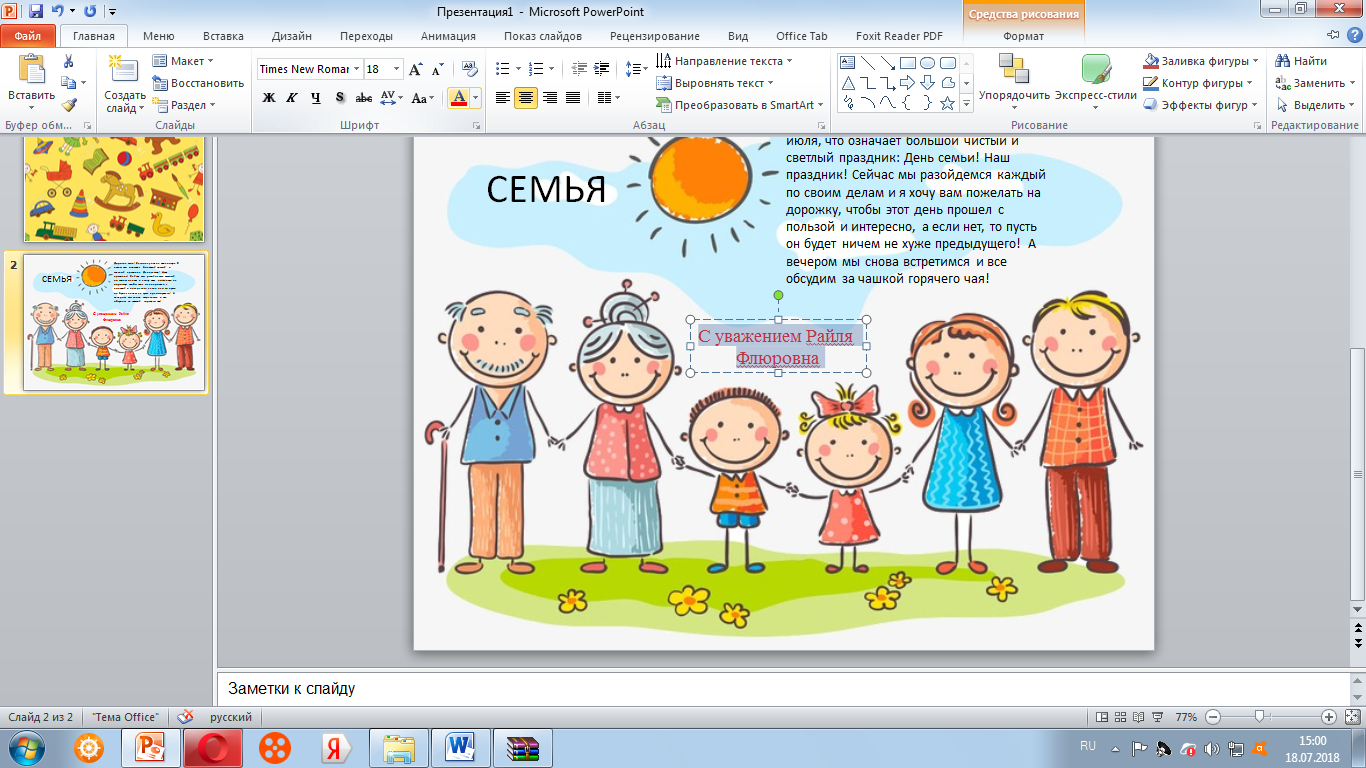Viewport: 1366px width, 768px height.
Task: Open the Анимация ribbon tab
Action: pos(448,36)
